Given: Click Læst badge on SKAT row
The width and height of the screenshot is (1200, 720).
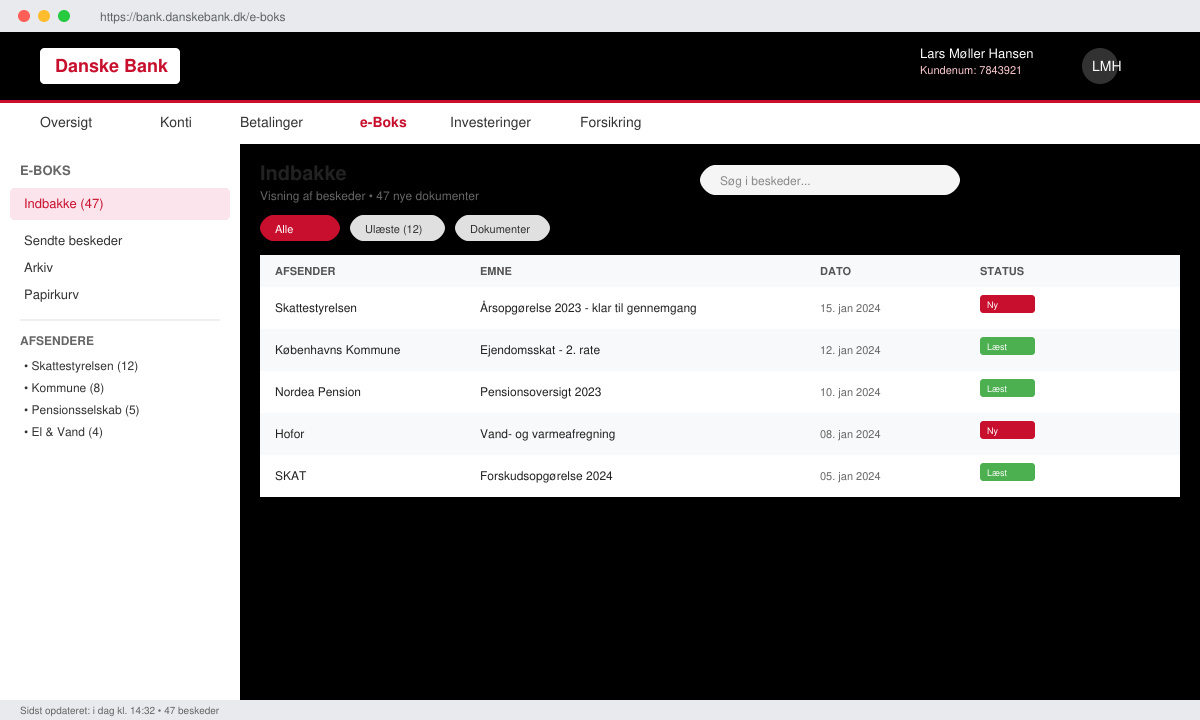Looking at the screenshot, I should (1007, 472).
